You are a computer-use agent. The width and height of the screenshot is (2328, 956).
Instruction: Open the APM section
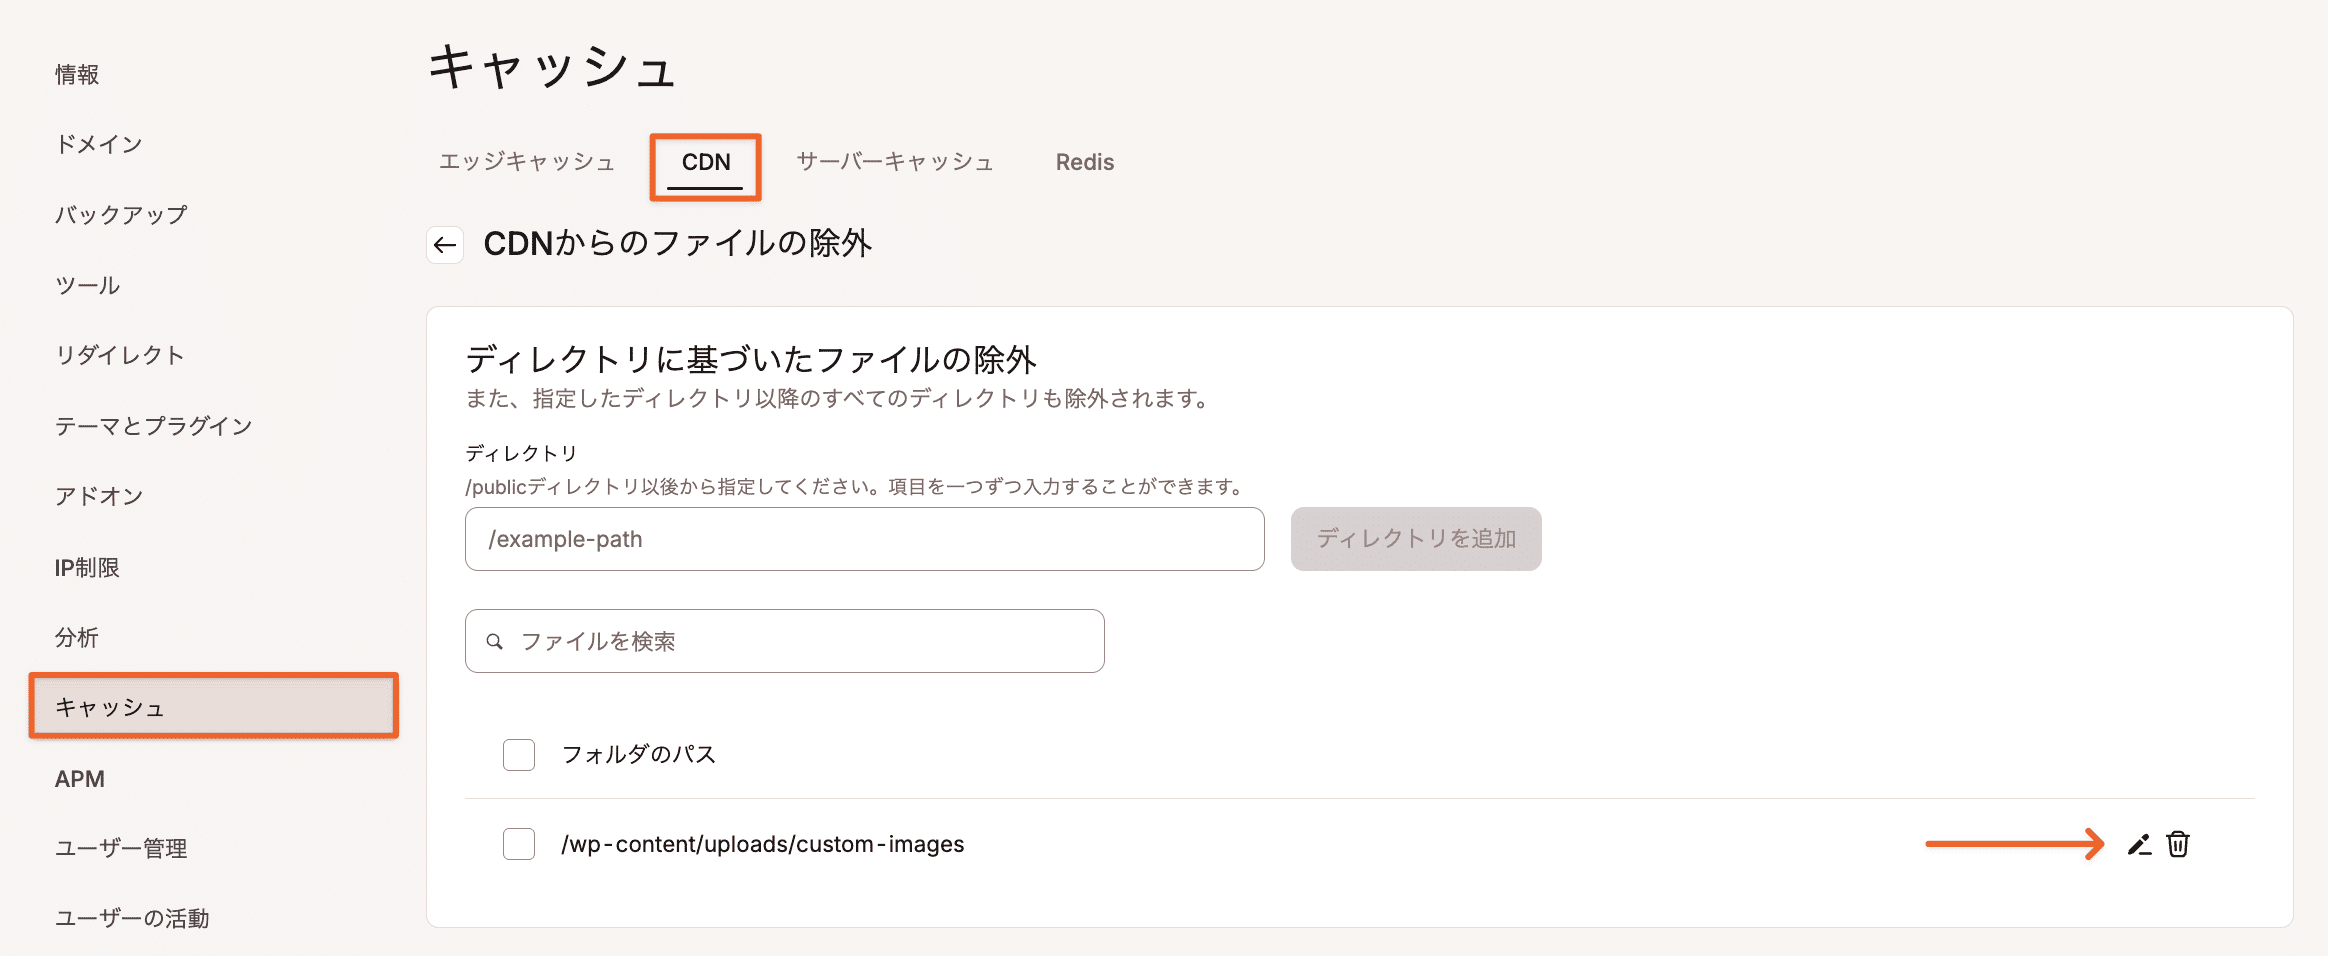[x=81, y=778]
